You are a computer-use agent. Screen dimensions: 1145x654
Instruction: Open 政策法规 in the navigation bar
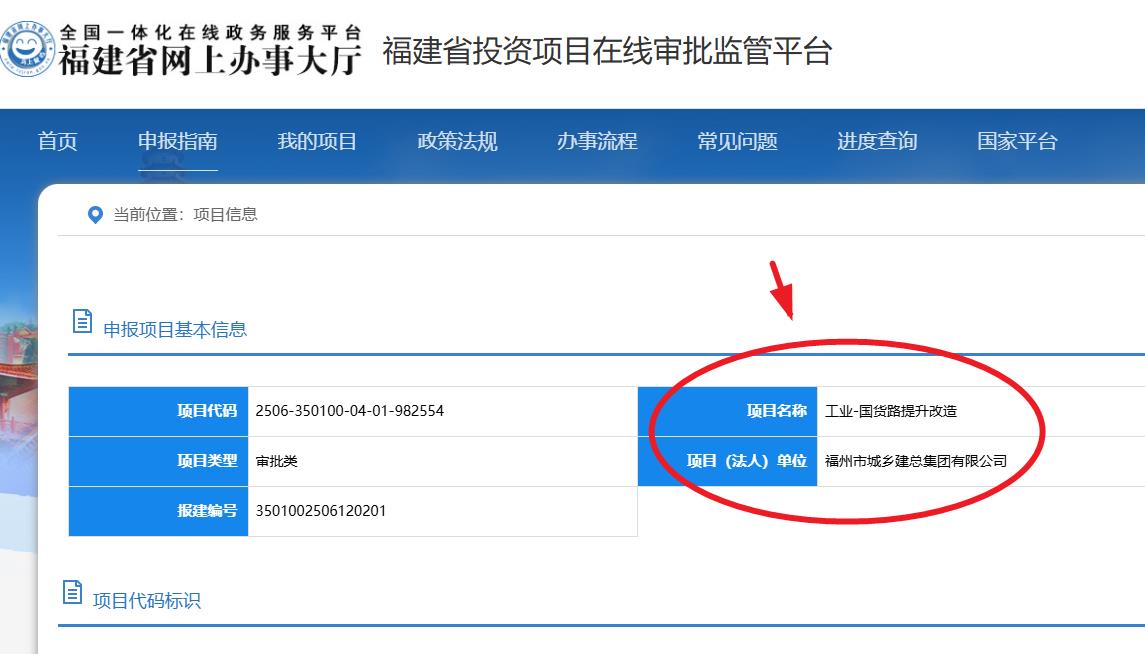point(457,141)
